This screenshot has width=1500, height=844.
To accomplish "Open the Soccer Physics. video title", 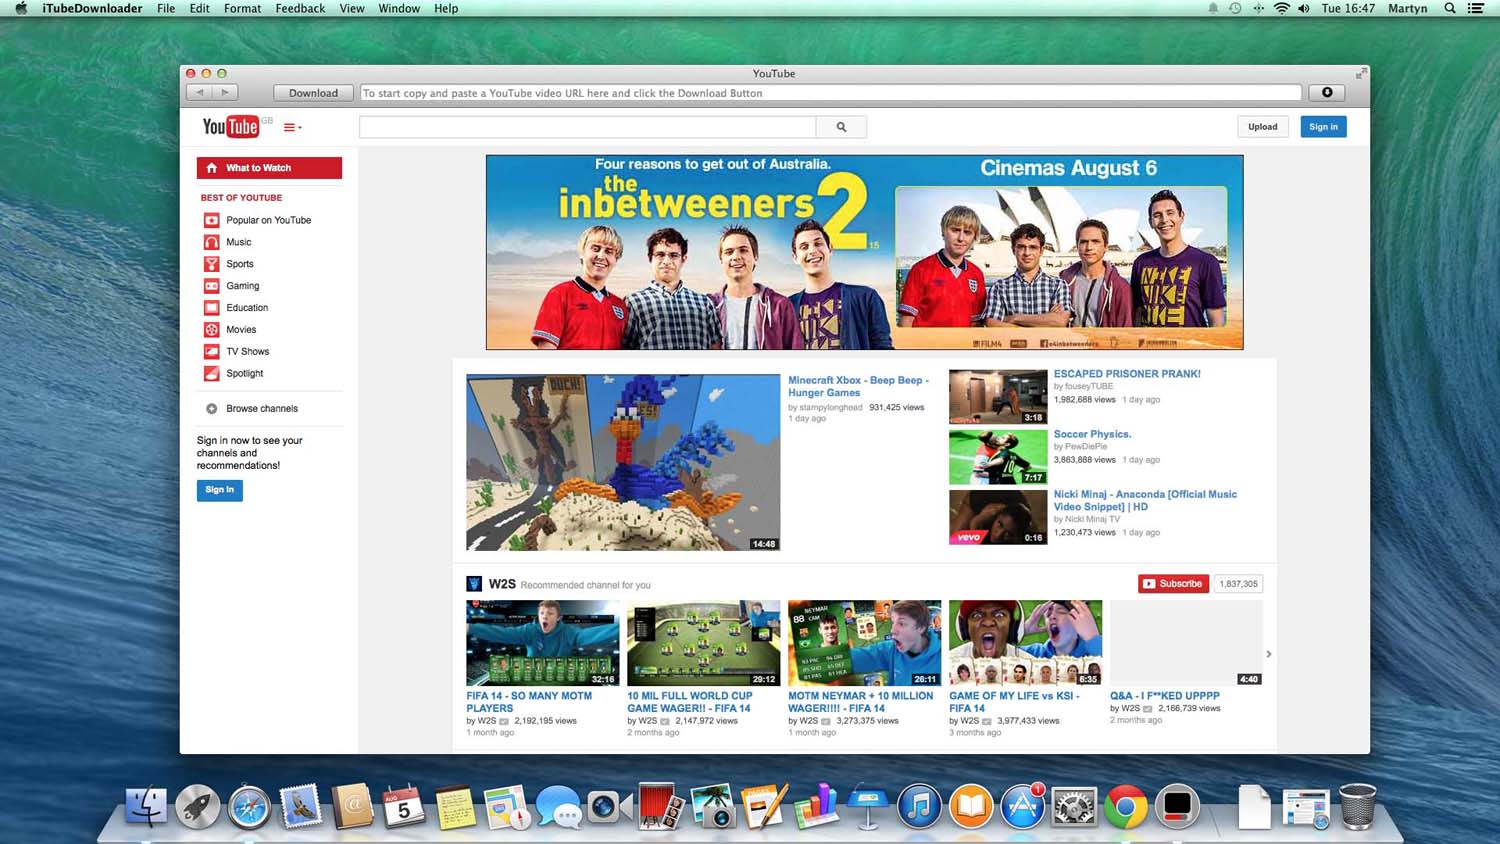I will tap(1092, 434).
